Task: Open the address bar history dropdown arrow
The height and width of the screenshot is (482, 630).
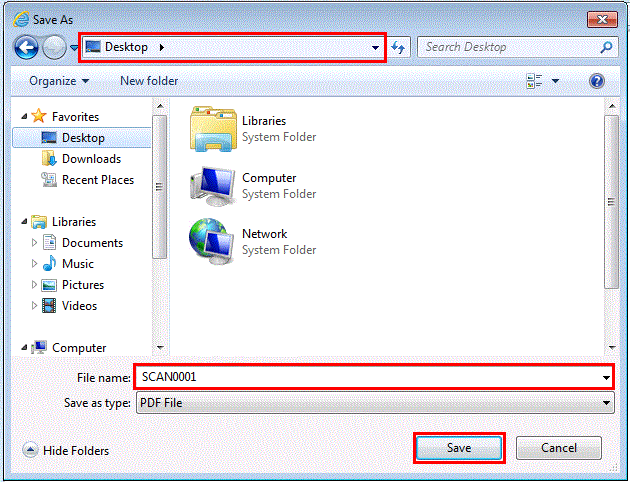Action: [375, 47]
